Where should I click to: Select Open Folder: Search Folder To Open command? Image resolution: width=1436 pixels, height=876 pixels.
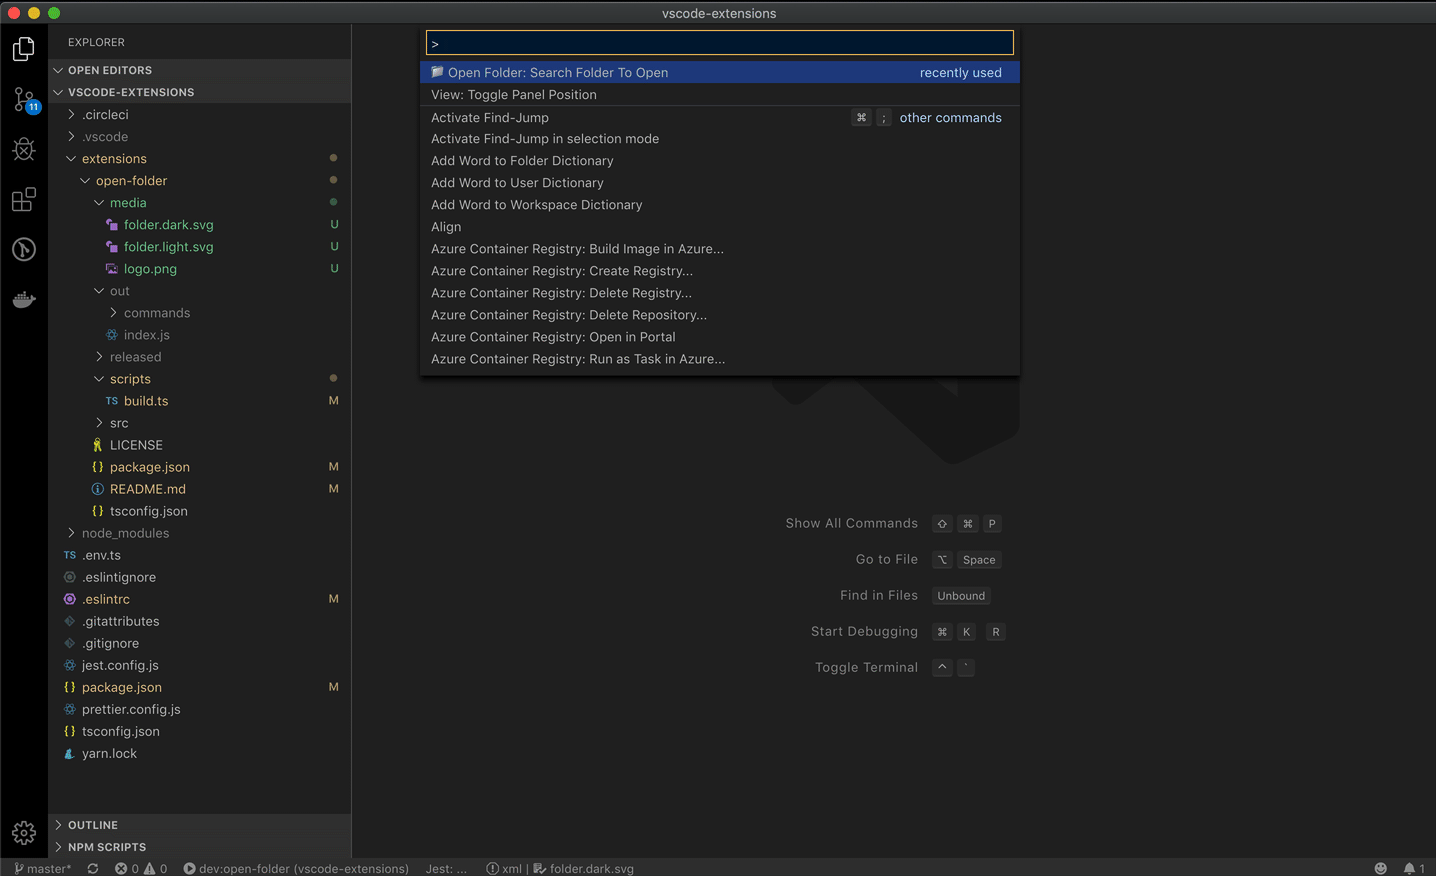tap(720, 72)
